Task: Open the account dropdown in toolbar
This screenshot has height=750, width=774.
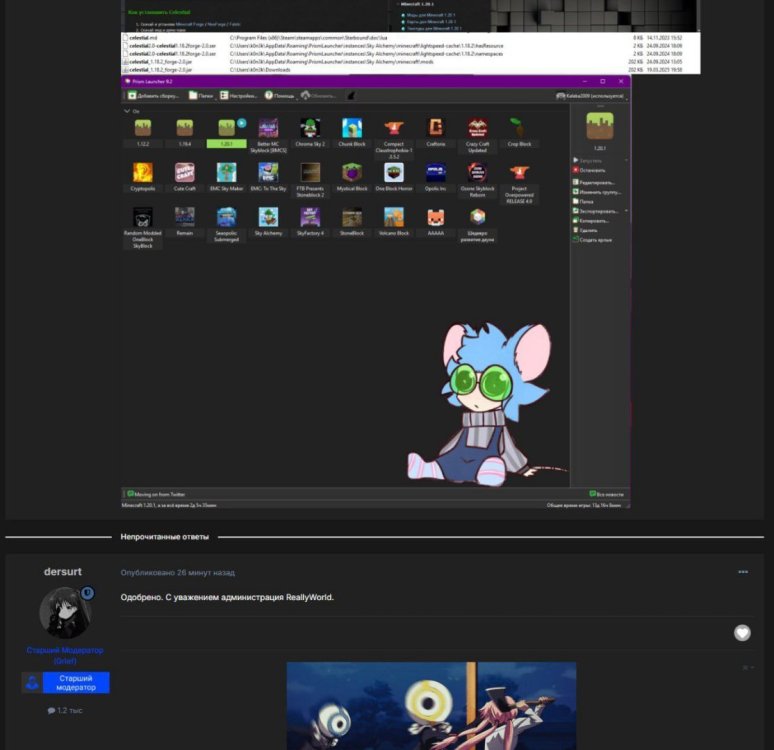Action: click(591, 96)
